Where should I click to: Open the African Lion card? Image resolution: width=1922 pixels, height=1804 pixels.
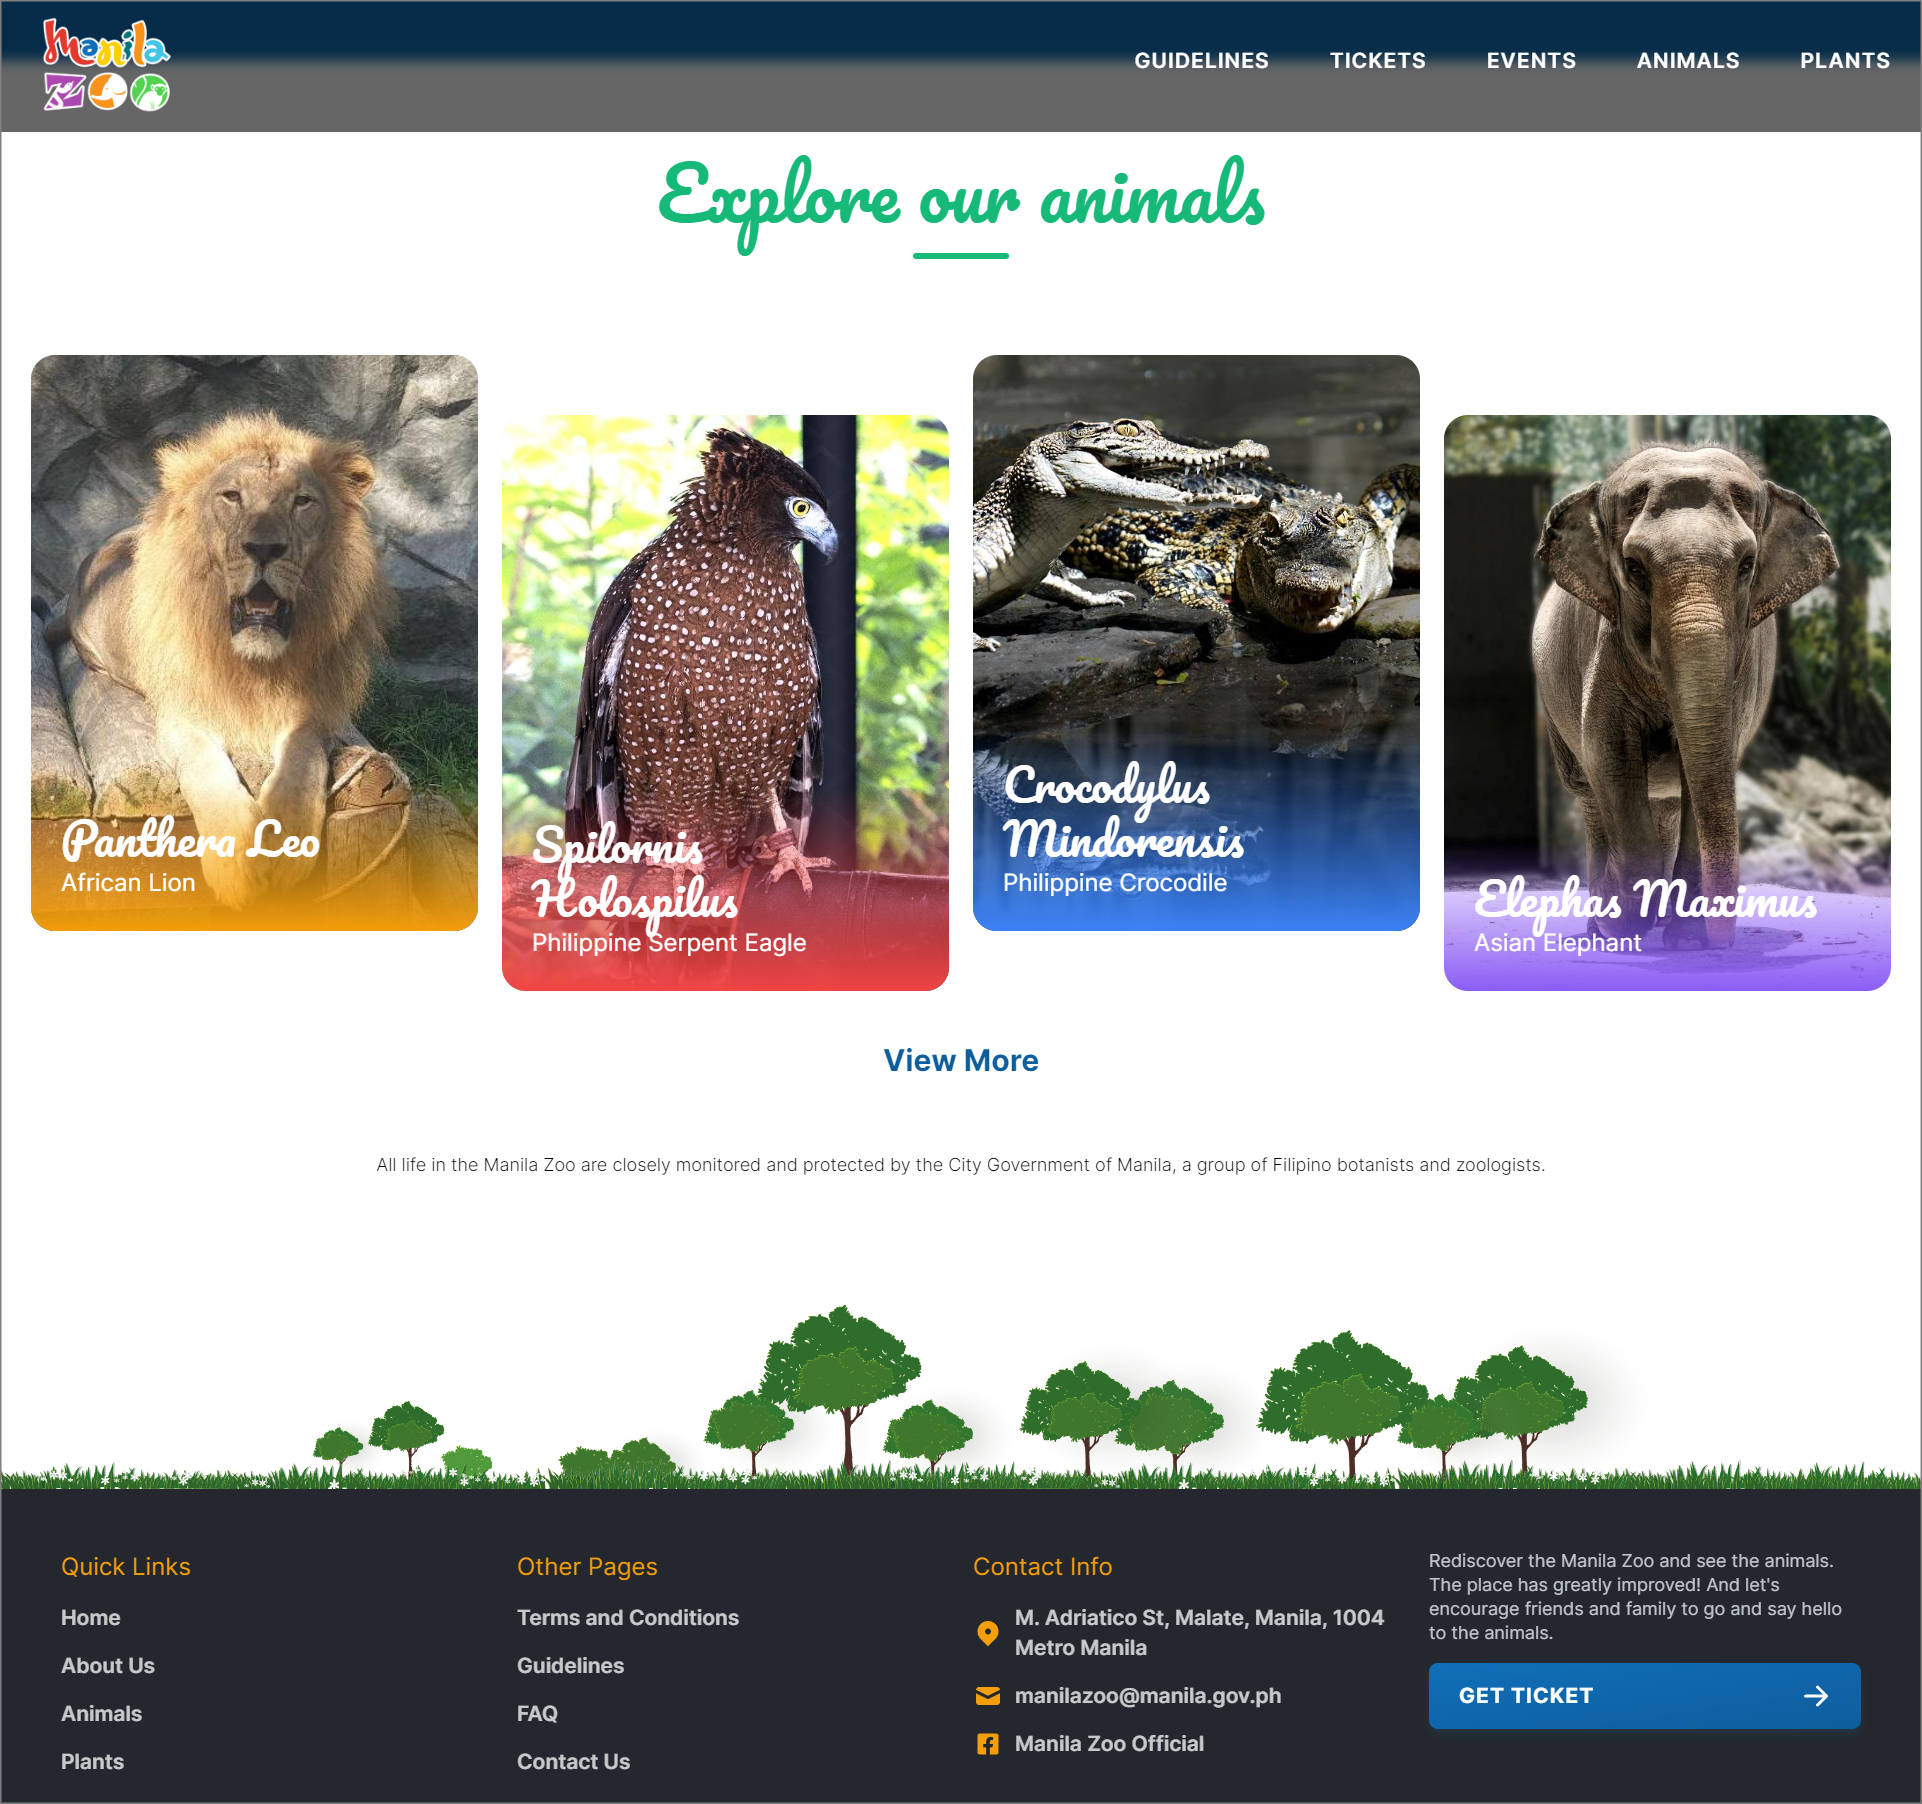click(x=254, y=642)
